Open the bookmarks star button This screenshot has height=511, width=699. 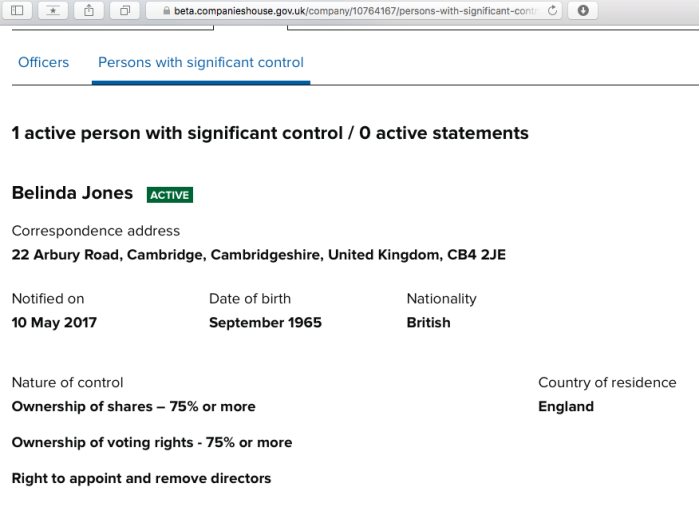[52, 11]
